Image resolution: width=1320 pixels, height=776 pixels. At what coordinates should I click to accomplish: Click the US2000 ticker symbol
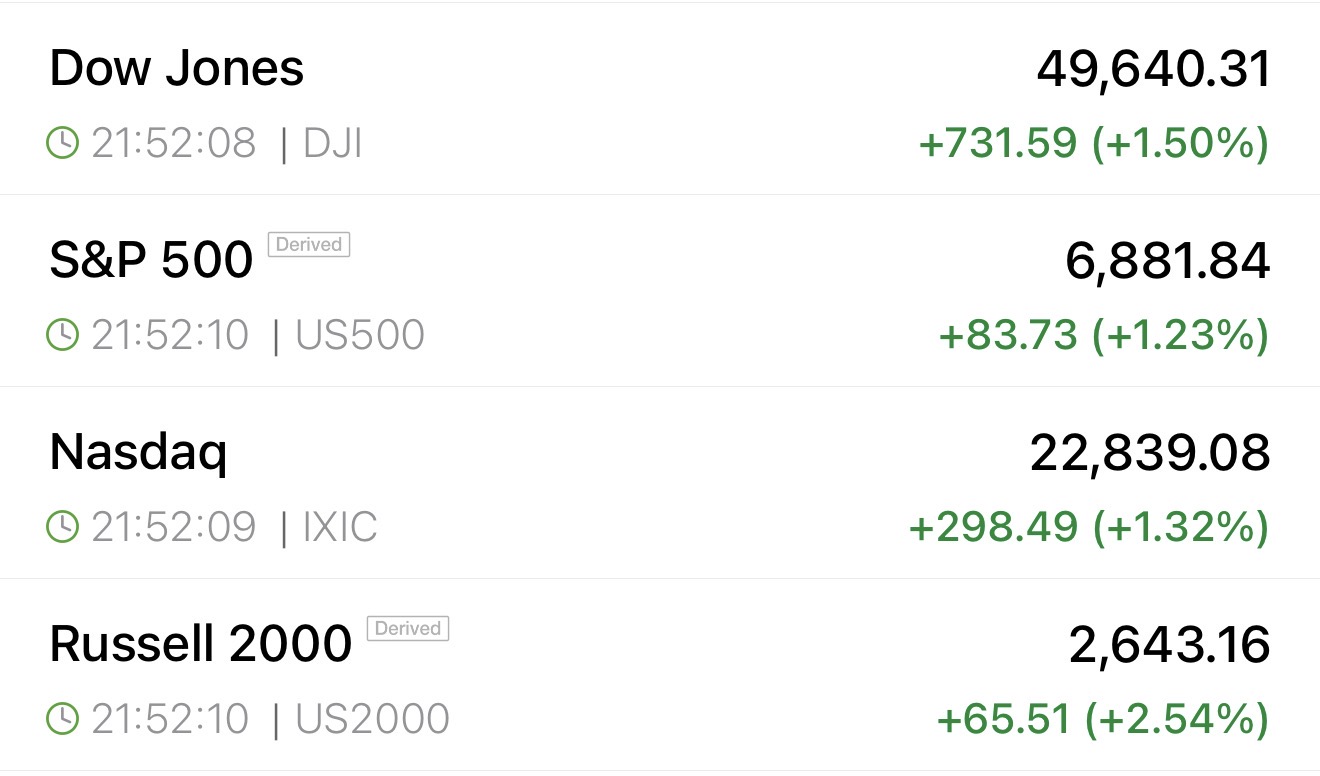372,718
